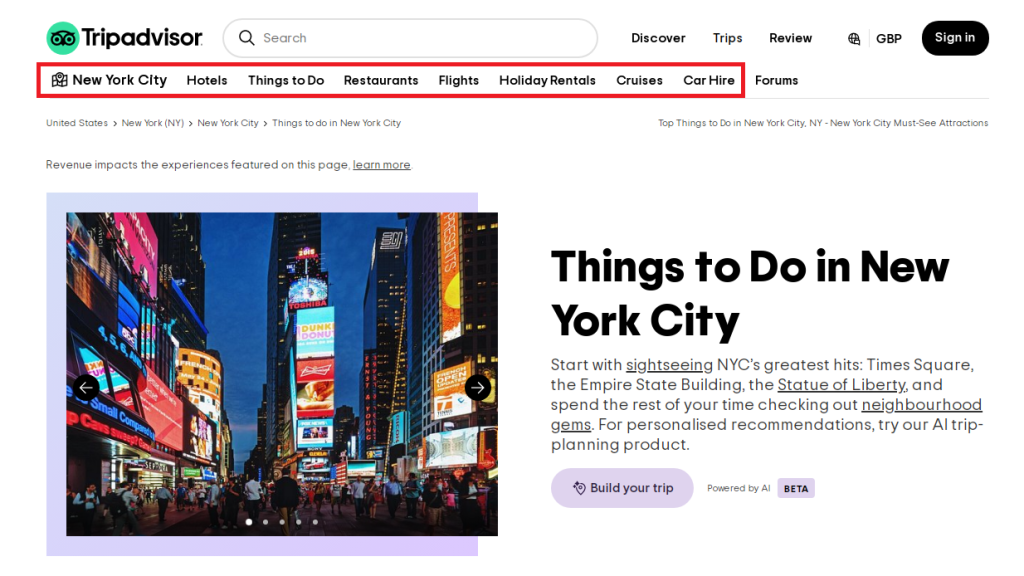The width and height of the screenshot is (1024, 576).
Task: Open the Restaurants tab
Action: point(381,80)
